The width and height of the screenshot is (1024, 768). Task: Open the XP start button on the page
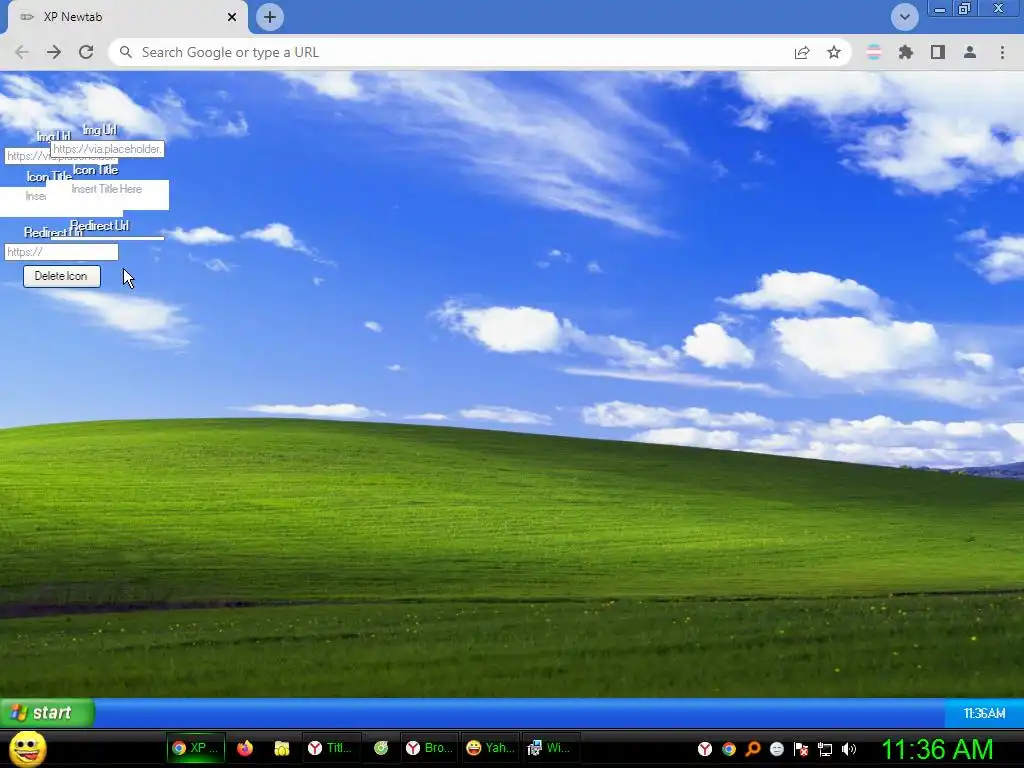47,712
